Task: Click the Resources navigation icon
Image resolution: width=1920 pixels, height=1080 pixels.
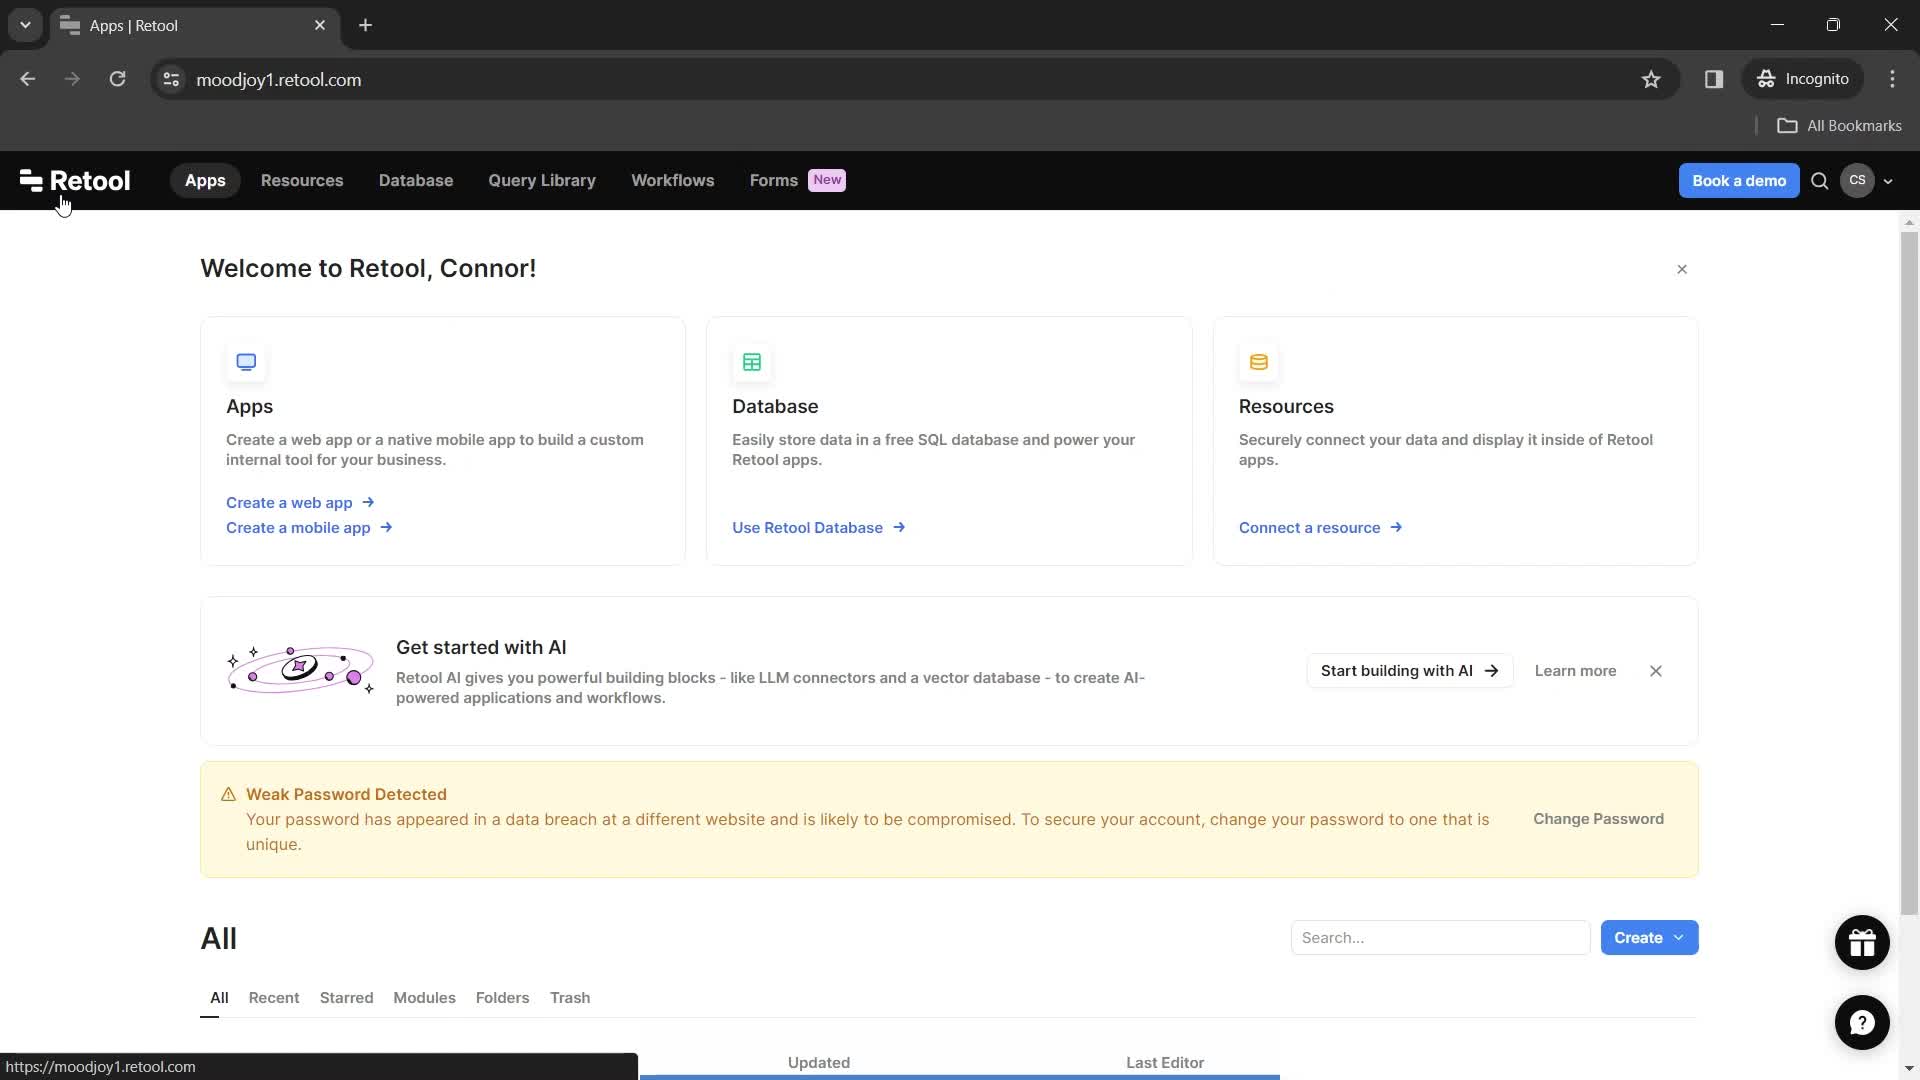Action: 302,179
